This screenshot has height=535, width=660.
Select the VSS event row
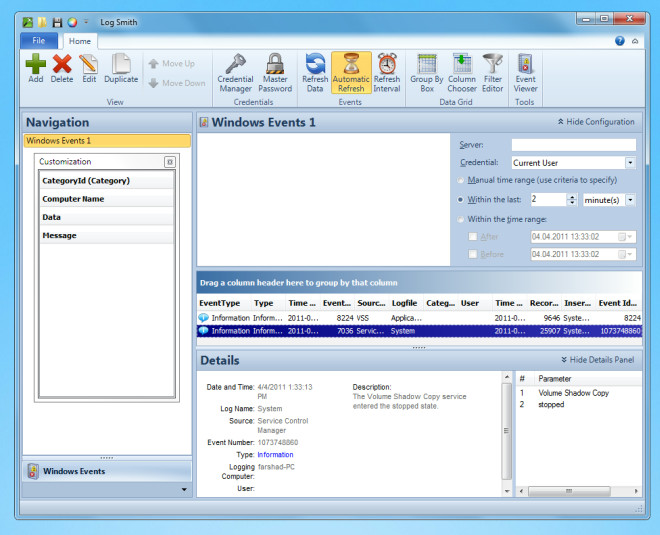[419, 318]
